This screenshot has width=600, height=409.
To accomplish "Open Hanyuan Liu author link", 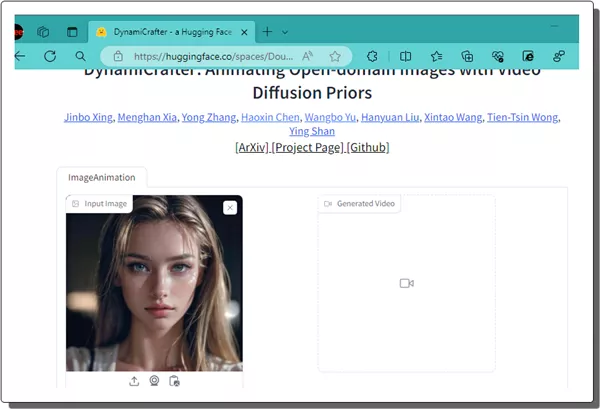I will click(x=390, y=117).
